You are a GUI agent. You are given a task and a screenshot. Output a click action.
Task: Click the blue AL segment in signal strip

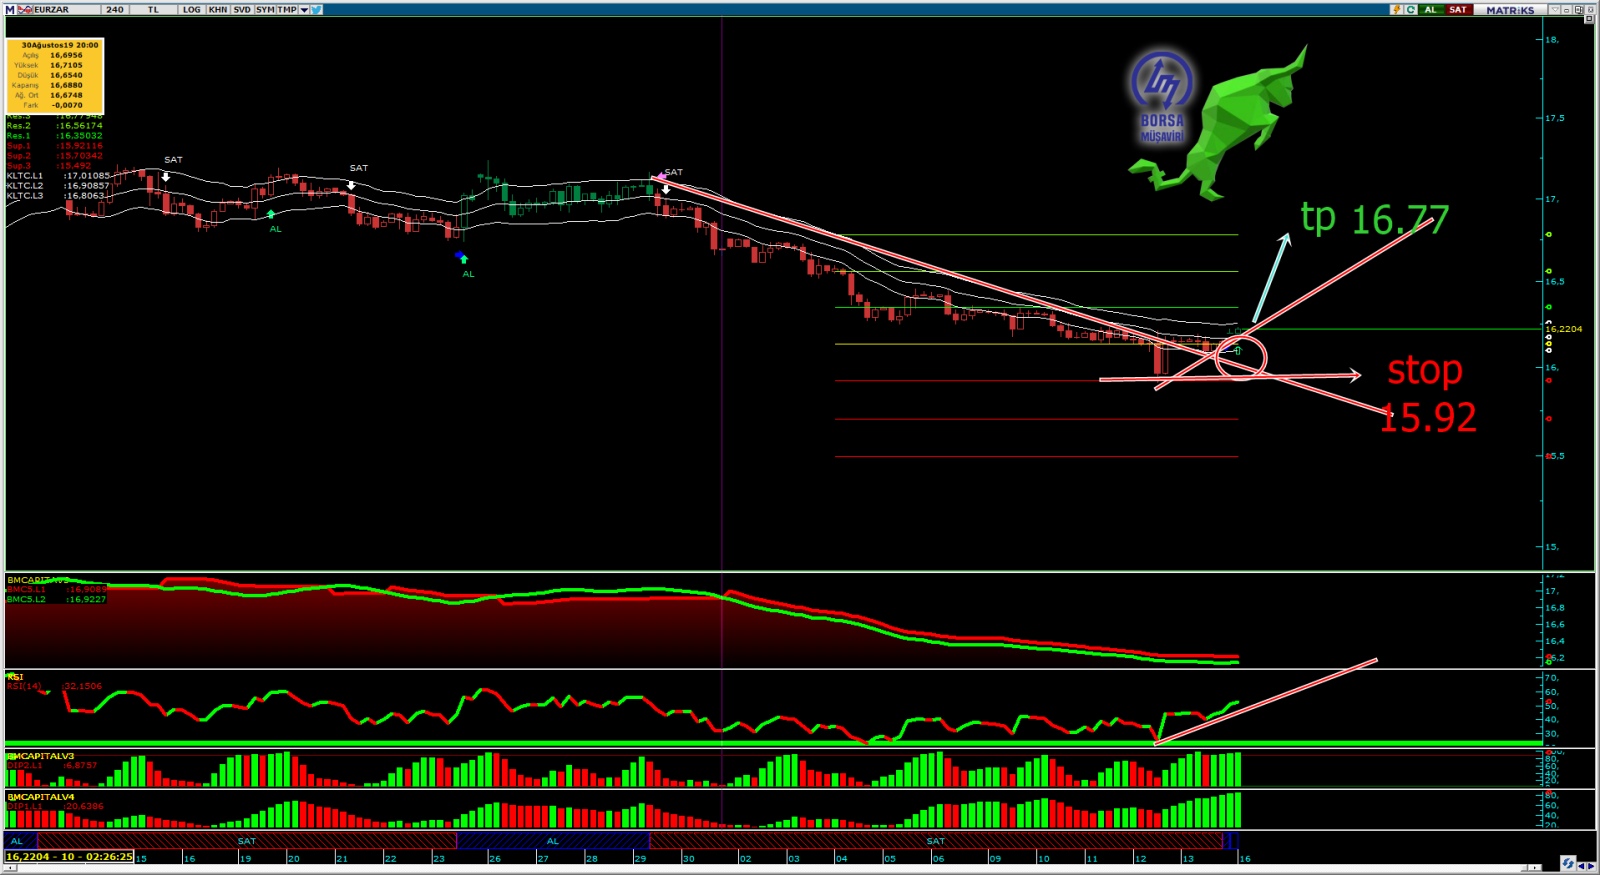coord(553,841)
